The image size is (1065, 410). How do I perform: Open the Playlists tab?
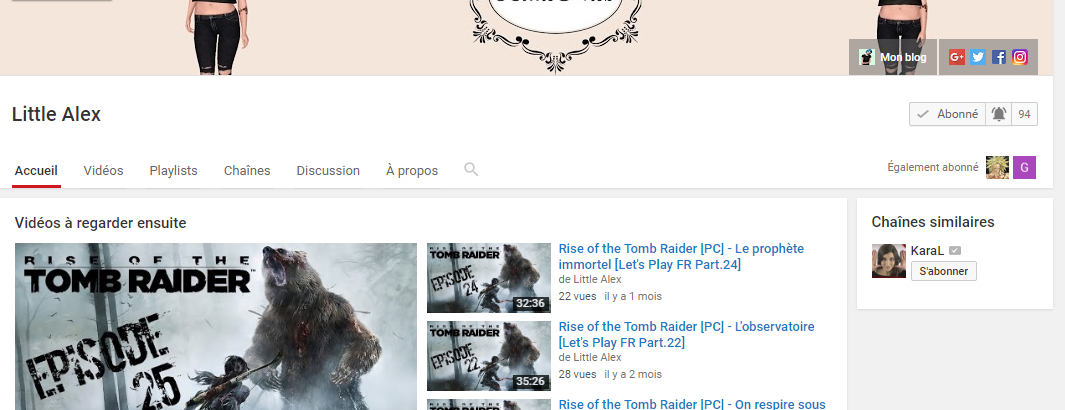[x=173, y=170]
